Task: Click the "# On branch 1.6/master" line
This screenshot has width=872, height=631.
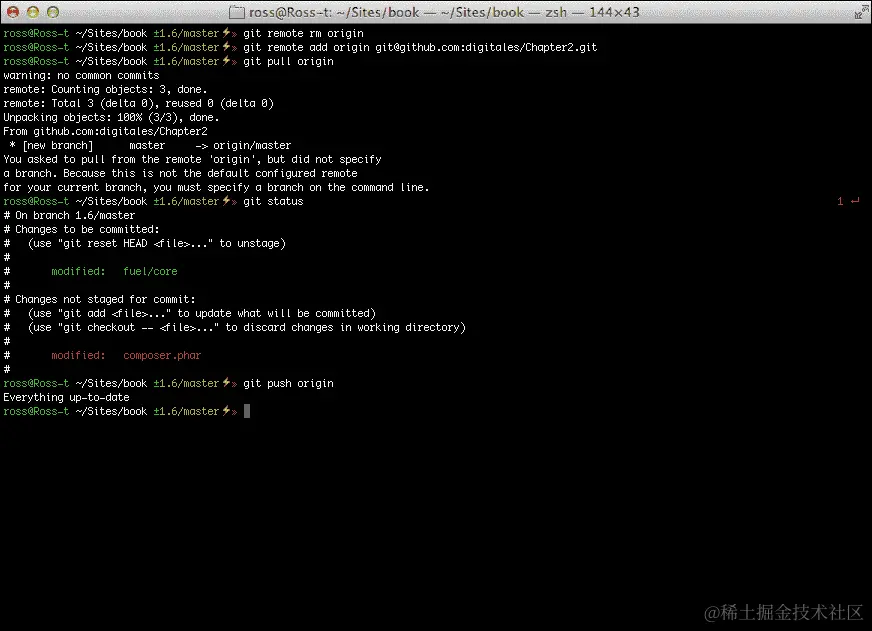Action: (x=69, y=215)
